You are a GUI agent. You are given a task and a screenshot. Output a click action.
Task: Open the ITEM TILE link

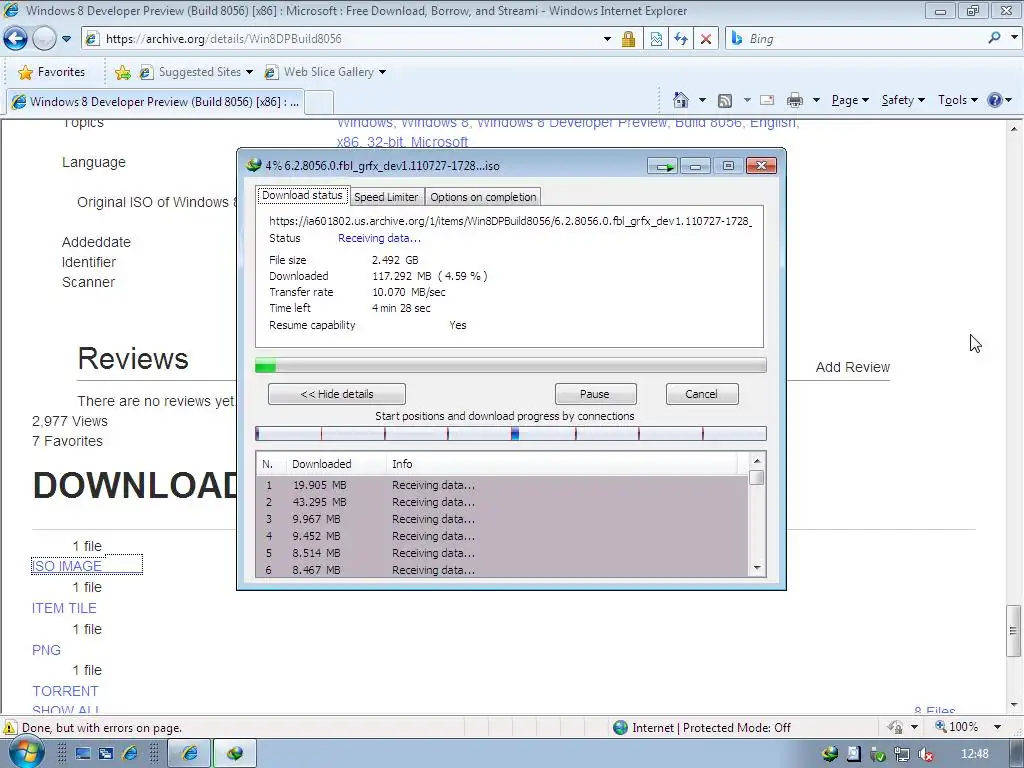[x=64, y=608]
